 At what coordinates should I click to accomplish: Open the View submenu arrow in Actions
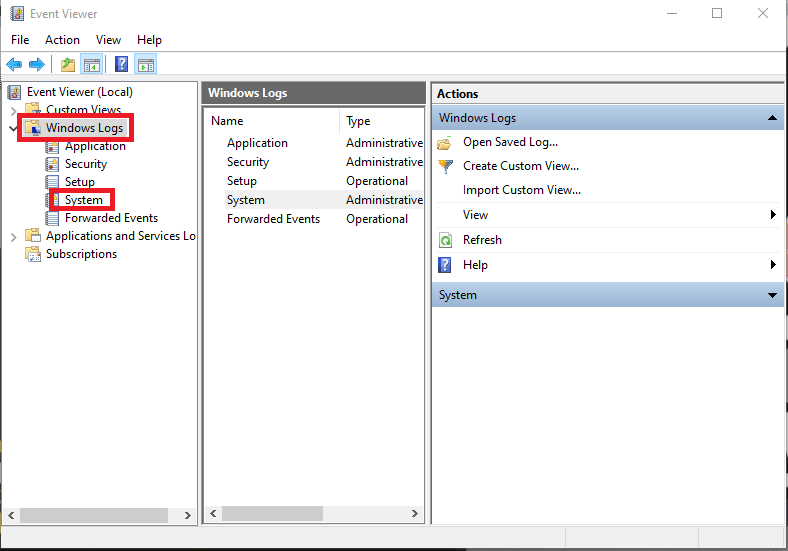(773, 215)
